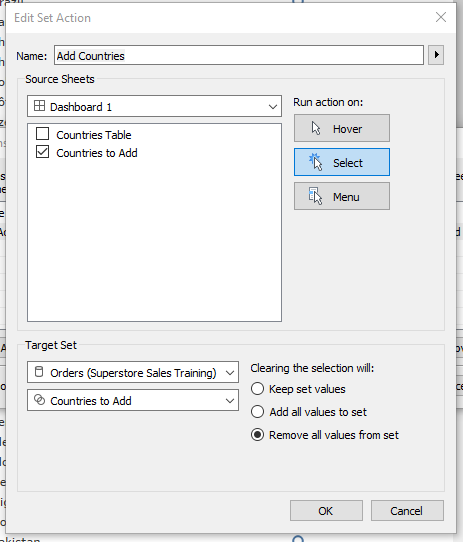Click the Select action cursor icon

(316, 162)
